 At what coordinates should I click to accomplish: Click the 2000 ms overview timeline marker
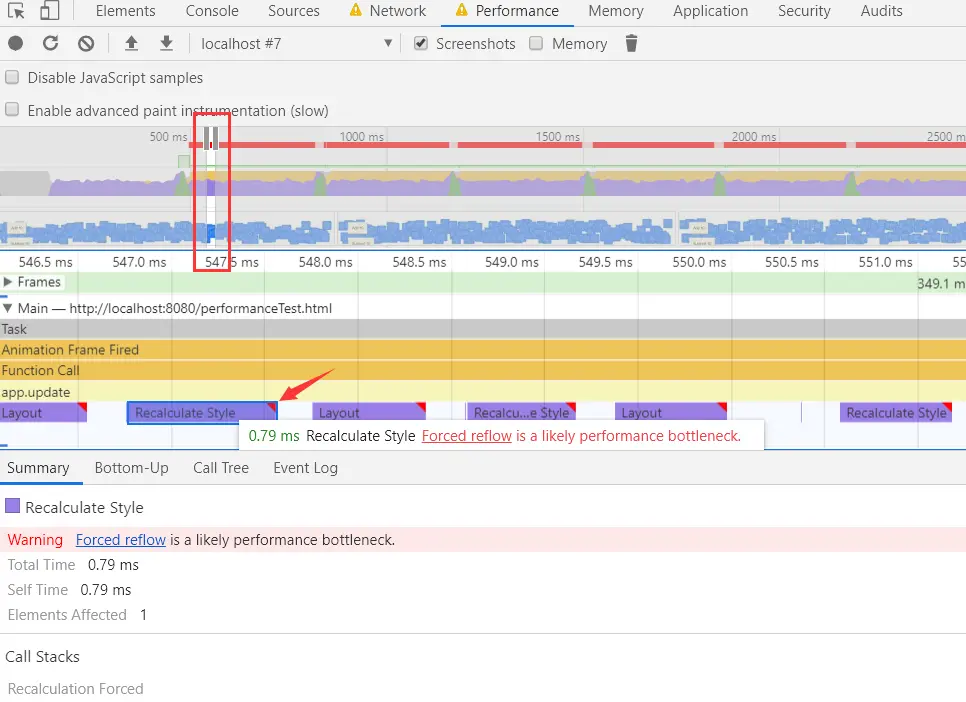pyautogui.click(x=753, y=136)
